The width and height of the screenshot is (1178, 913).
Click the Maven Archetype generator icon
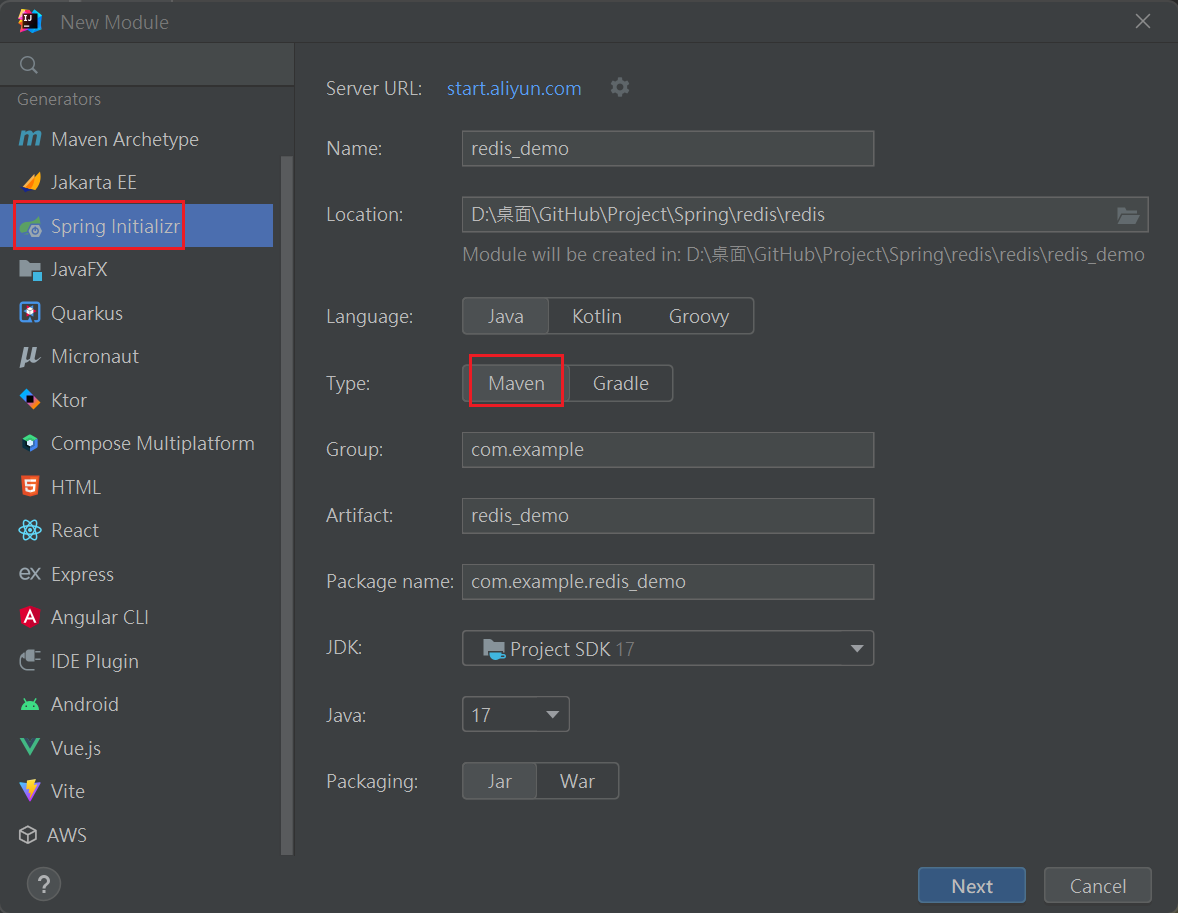pyautogui.click(x=30, y=138)
